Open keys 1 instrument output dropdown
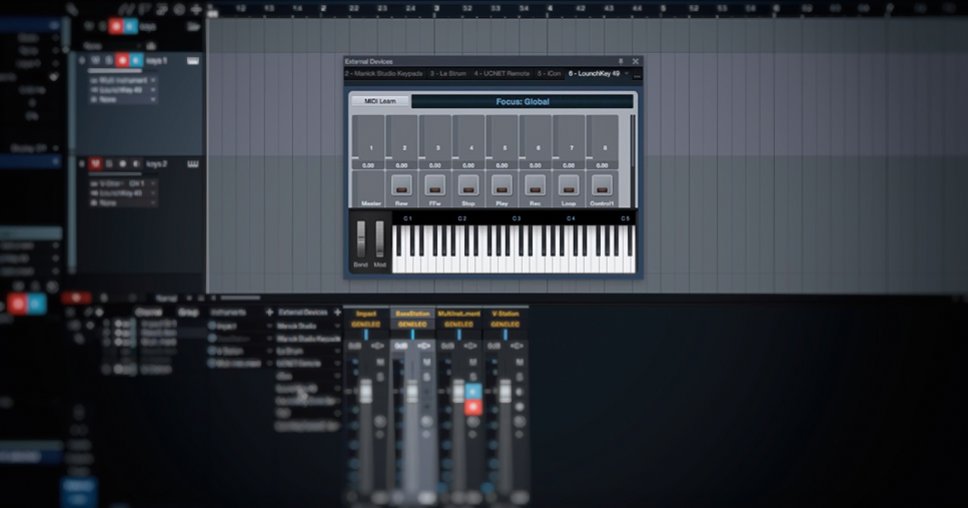Image resolution: width=968 pixels, height=508 pixels. click(124, 79)
